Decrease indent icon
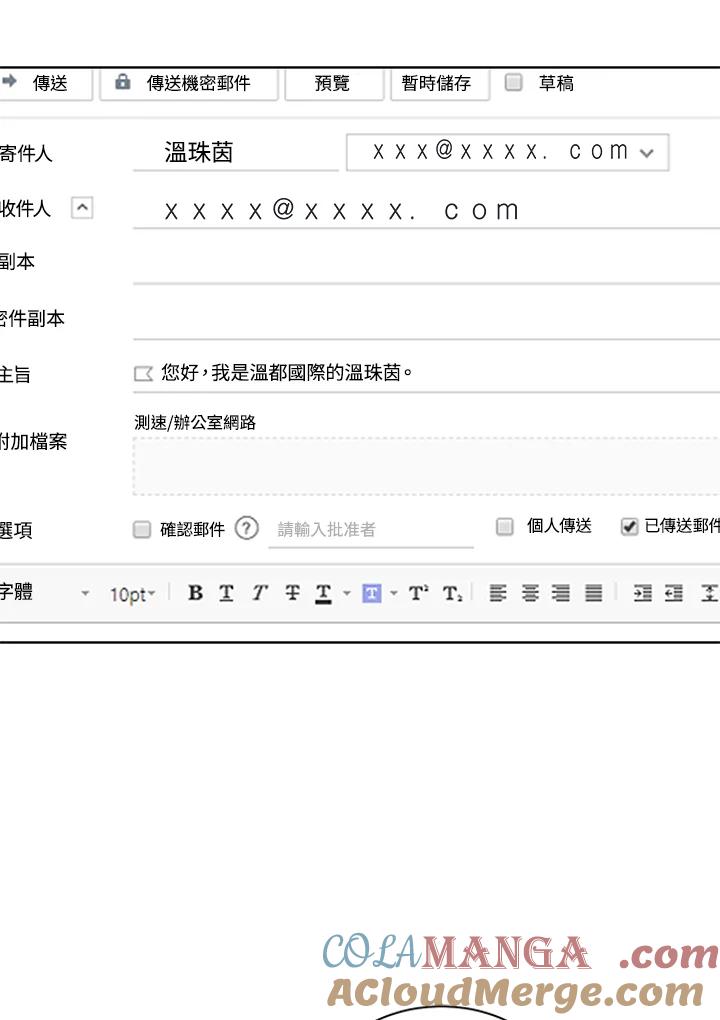This screenshot has height=1020, width=720. point(674,593)
